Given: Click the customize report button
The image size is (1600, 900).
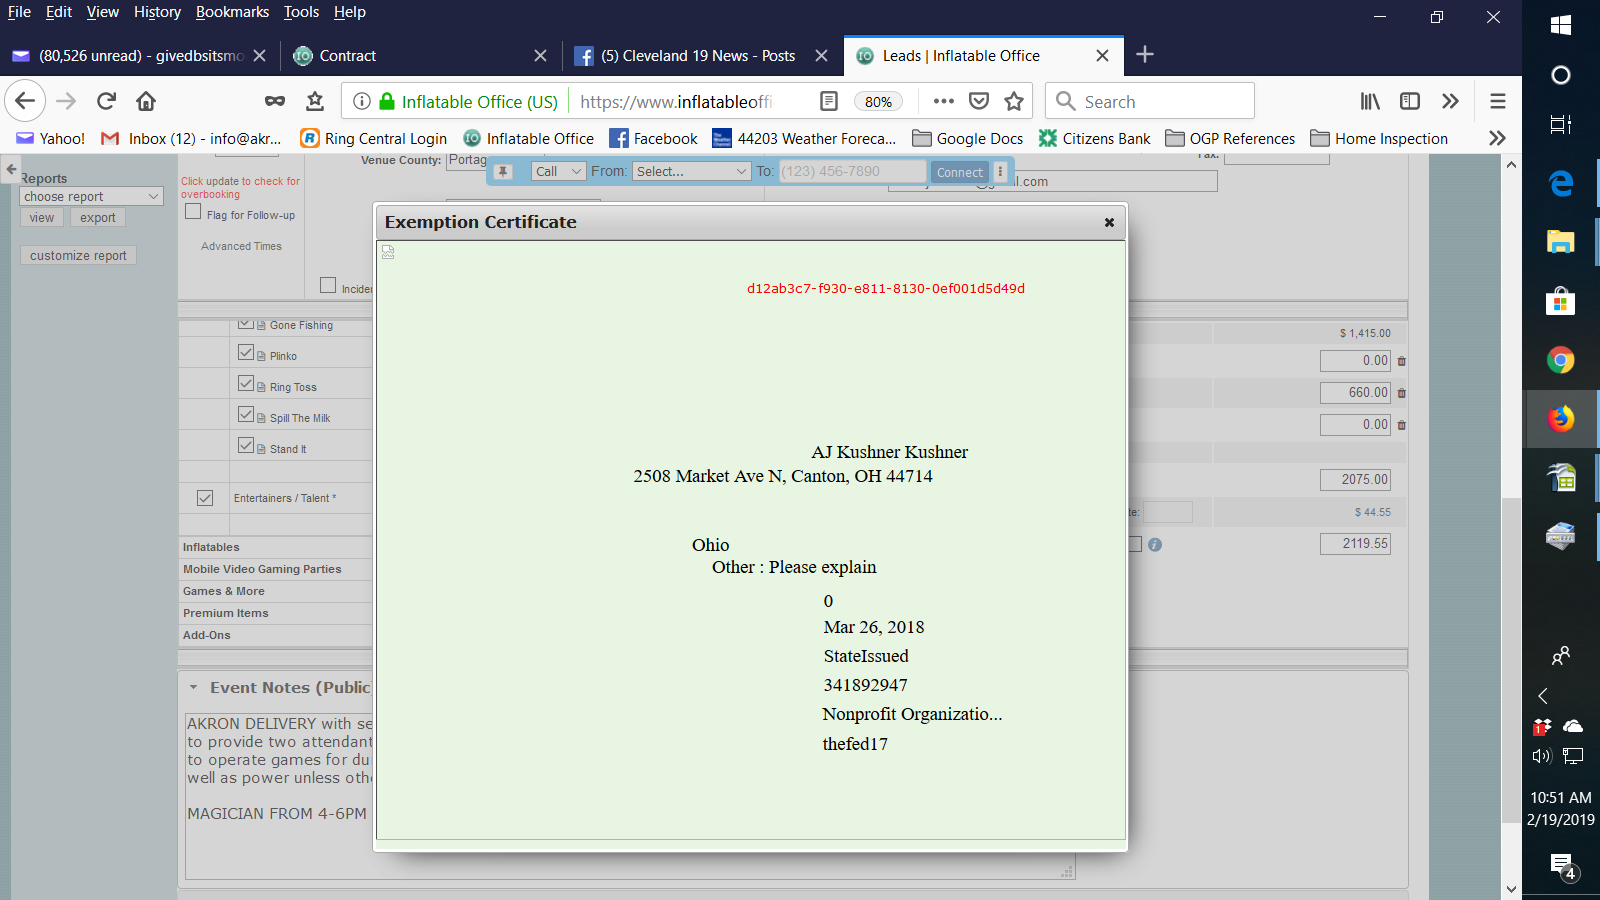Looking at the screenshot, I should 78,256.
